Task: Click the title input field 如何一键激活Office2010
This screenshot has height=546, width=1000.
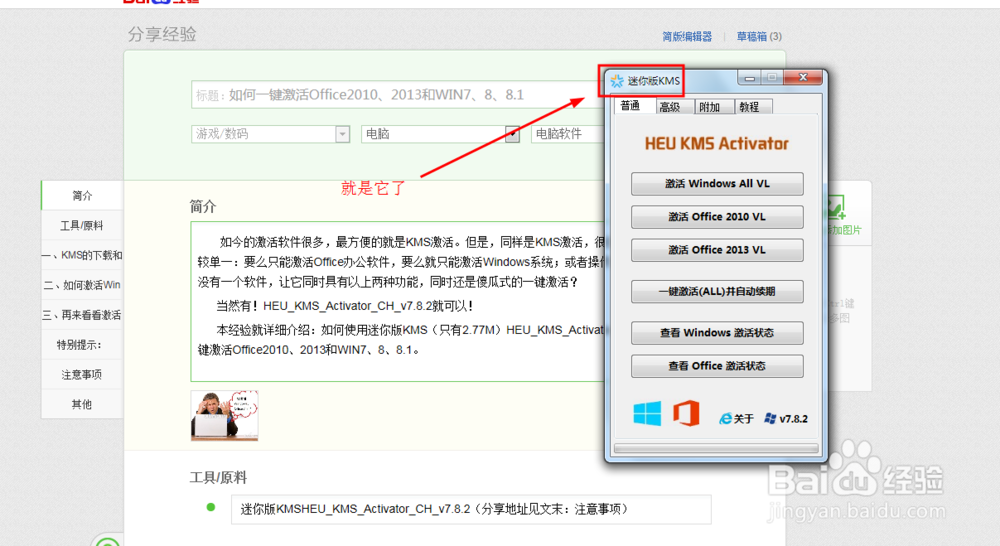Action: point(397,95)
